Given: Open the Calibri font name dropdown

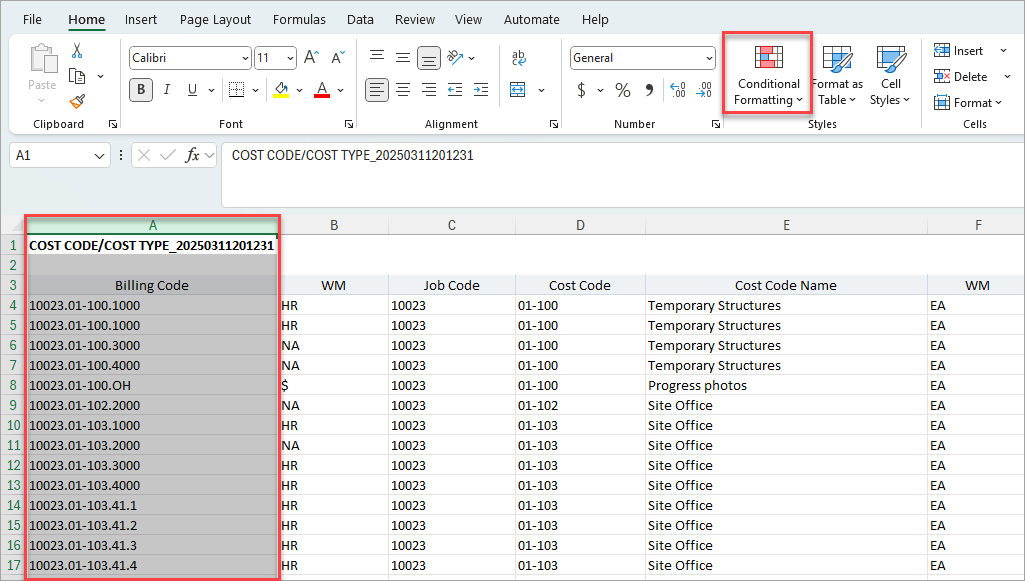Looking at the screenshot, I should [245, 58].
